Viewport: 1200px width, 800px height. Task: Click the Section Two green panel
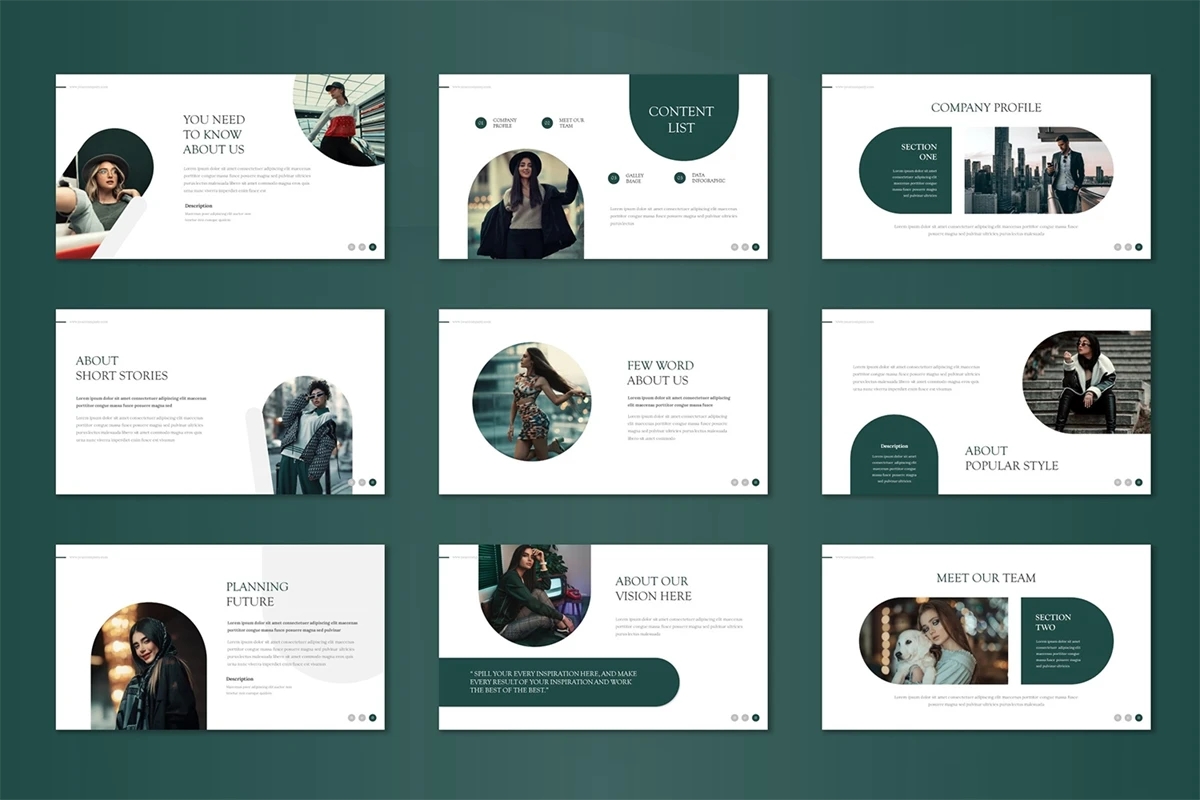coord(1065,640)
